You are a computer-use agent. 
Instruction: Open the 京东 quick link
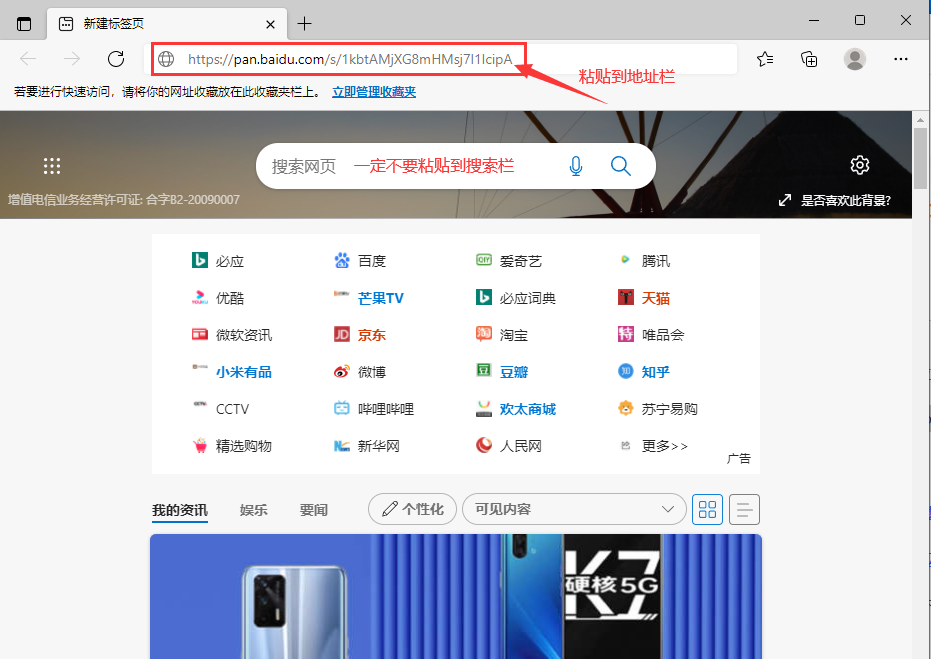(x=360, y=335)
